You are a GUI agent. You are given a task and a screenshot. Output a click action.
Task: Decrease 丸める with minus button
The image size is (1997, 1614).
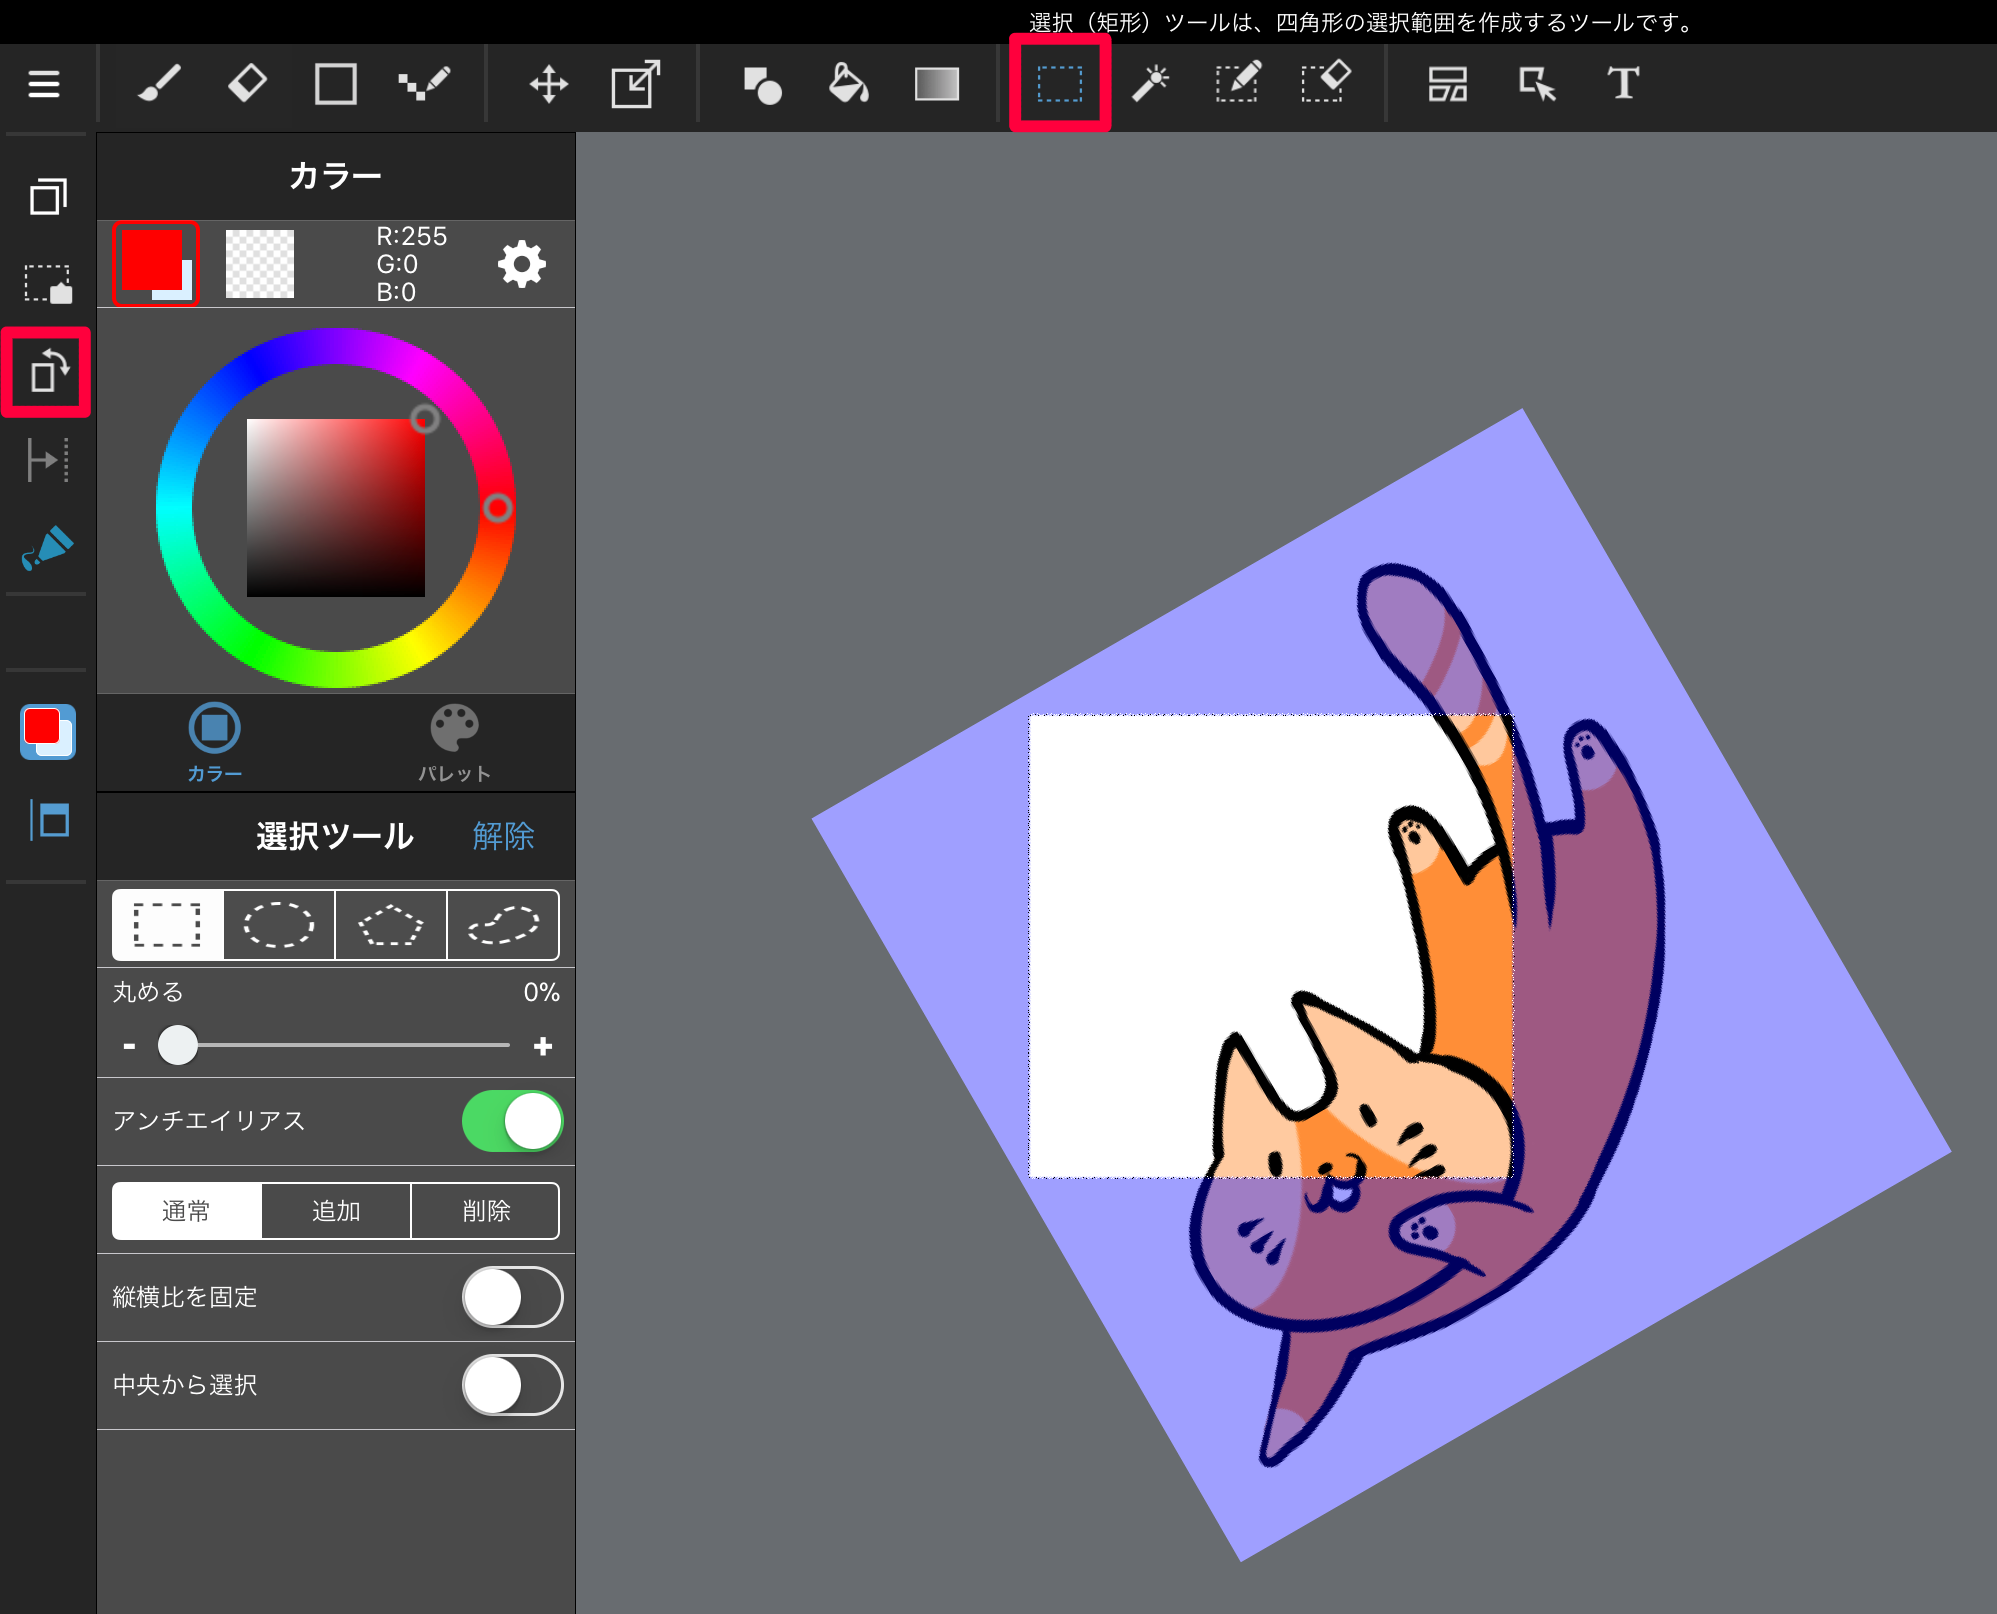tap(129, 1046)
